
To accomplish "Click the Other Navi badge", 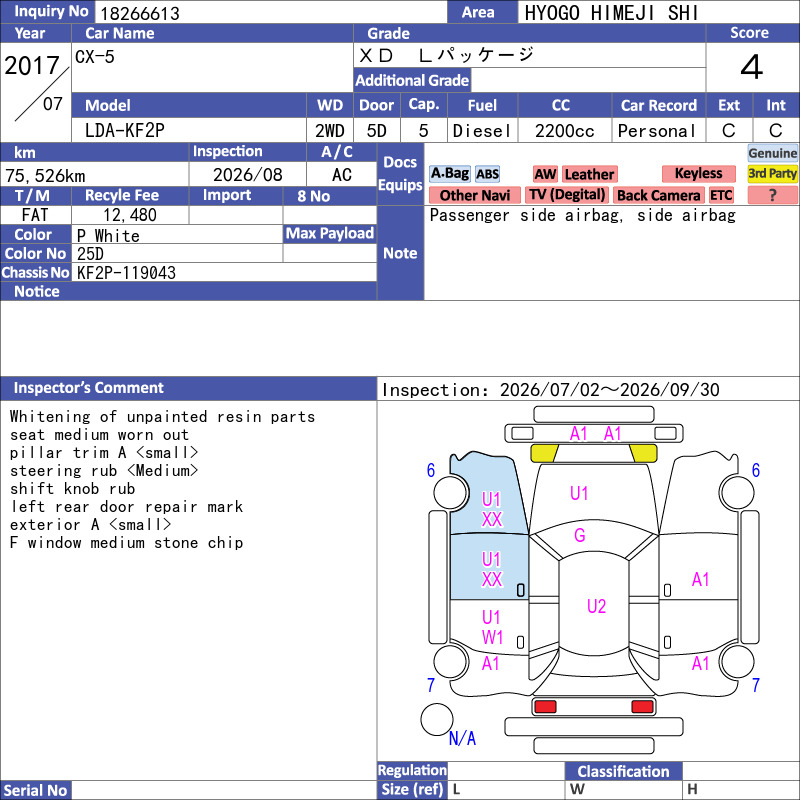I will coord(474,195).
